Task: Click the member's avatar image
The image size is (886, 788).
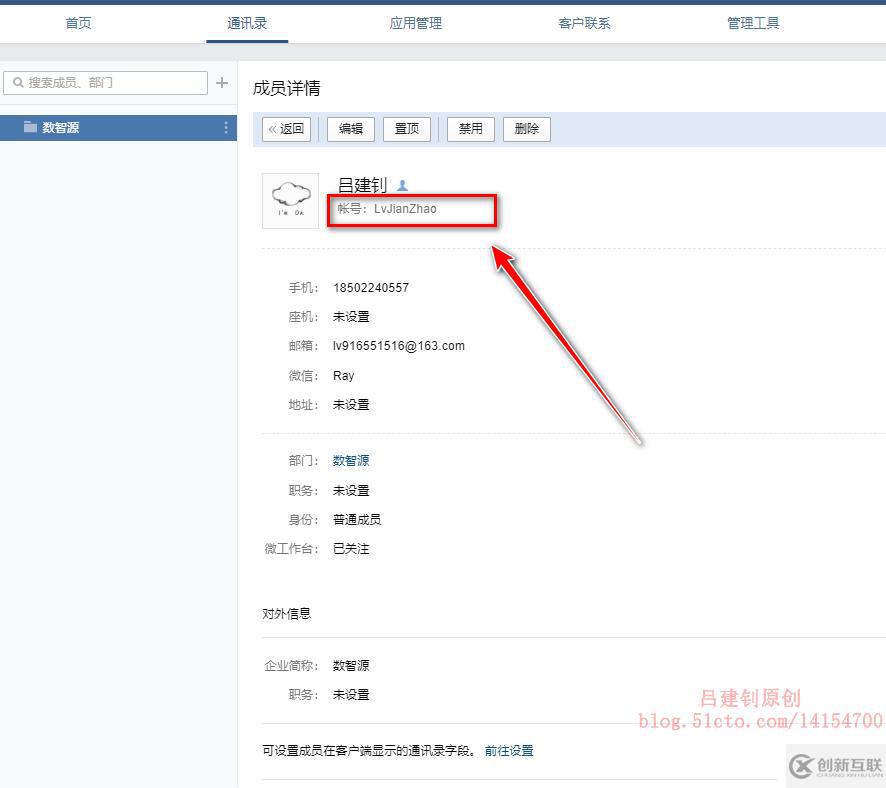Action: point(290,200)
